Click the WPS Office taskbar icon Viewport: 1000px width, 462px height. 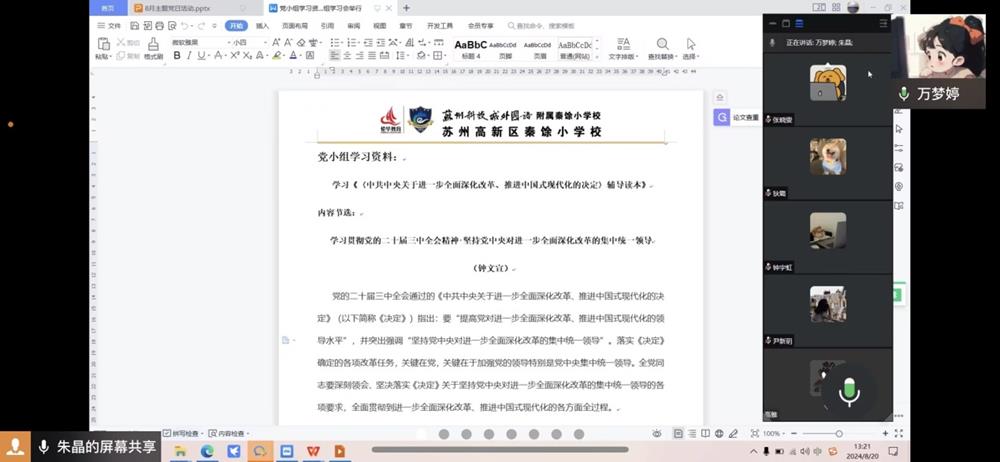(312, 451)
